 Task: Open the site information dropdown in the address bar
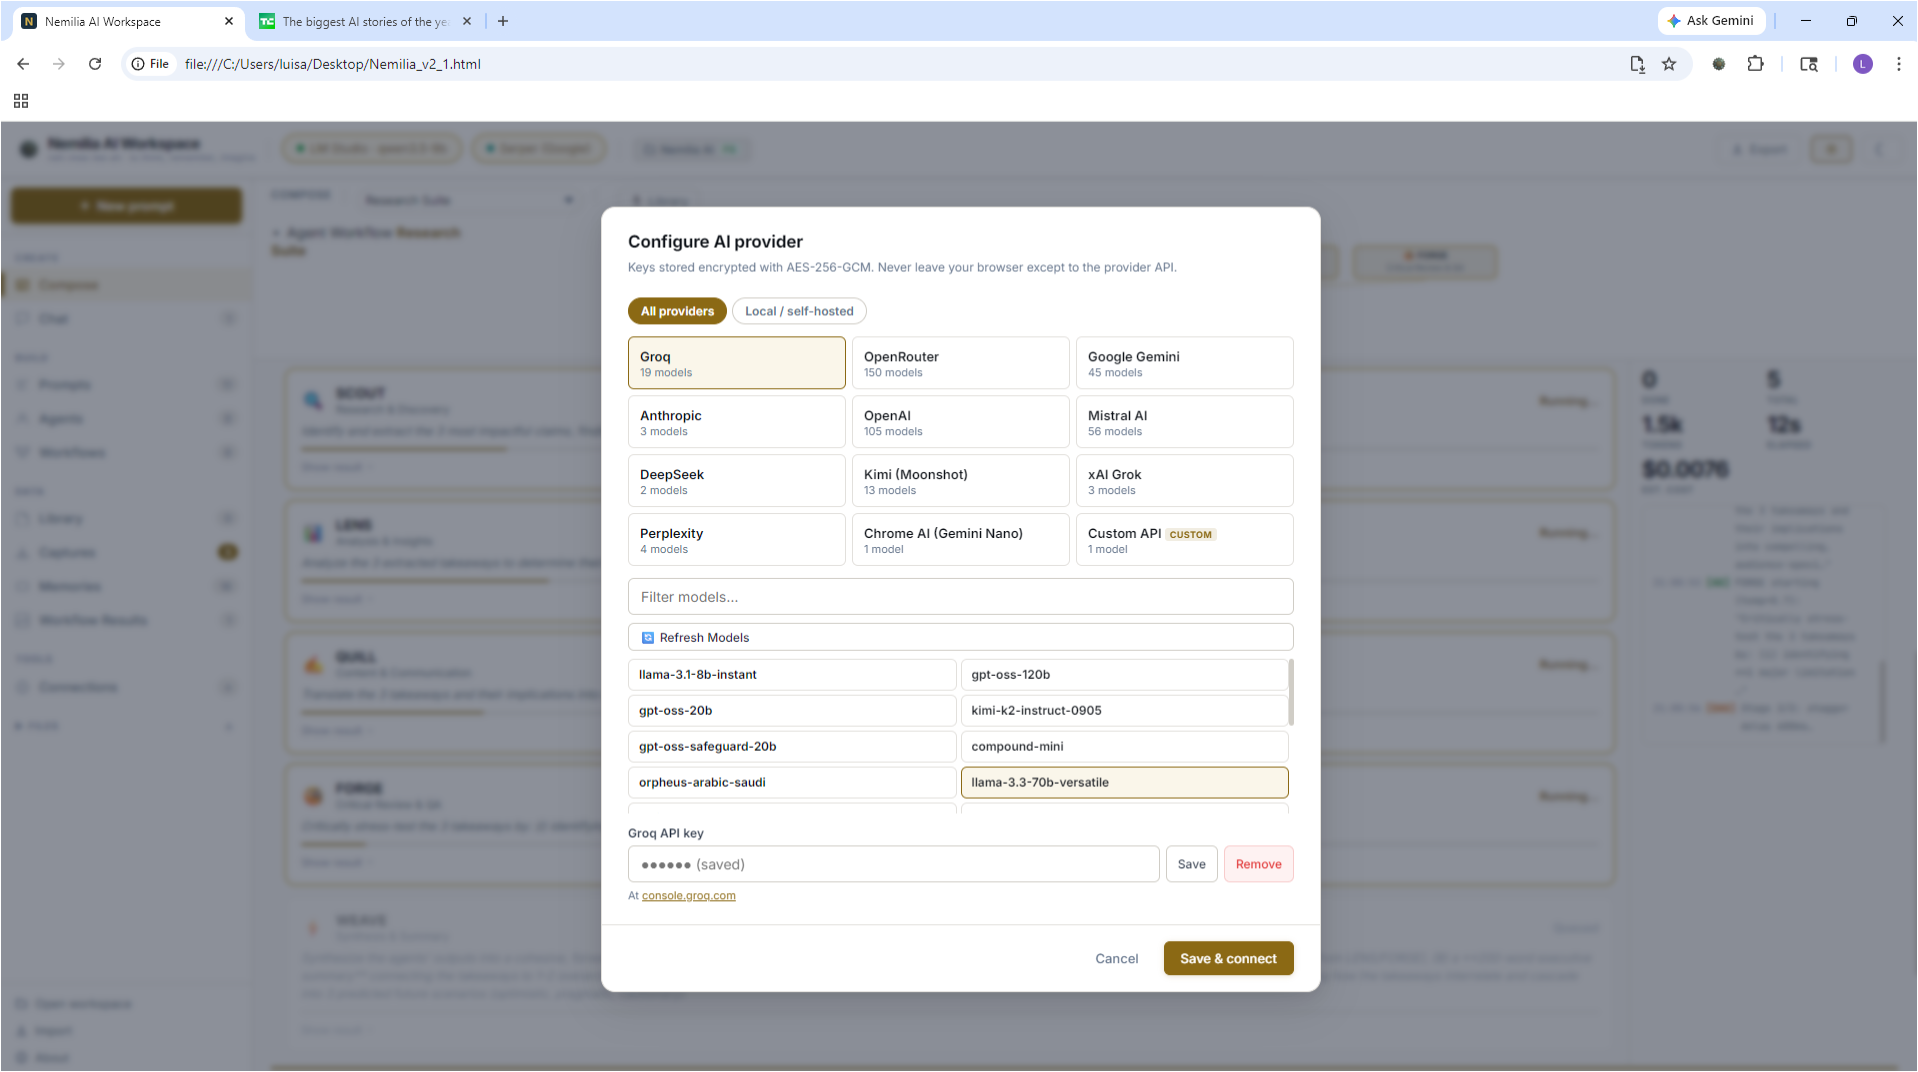tap(150, 63)
